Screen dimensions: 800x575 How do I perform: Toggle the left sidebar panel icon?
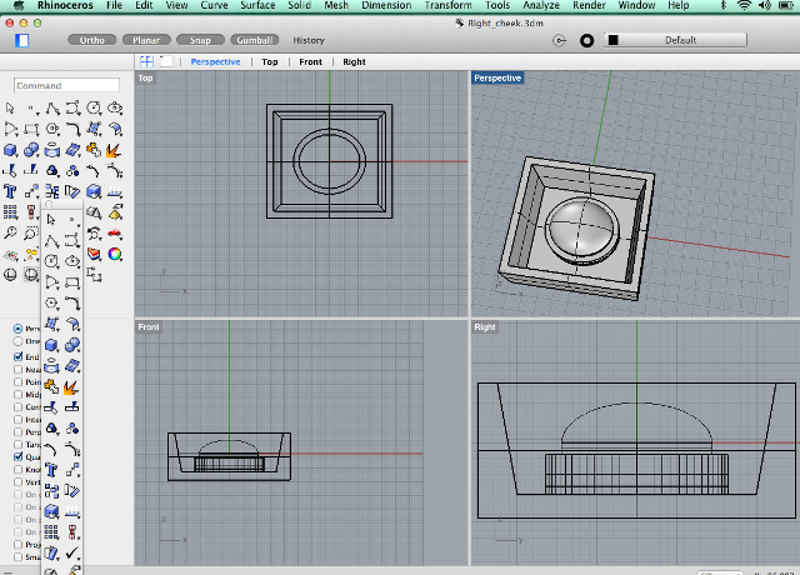tap(21, 40)
